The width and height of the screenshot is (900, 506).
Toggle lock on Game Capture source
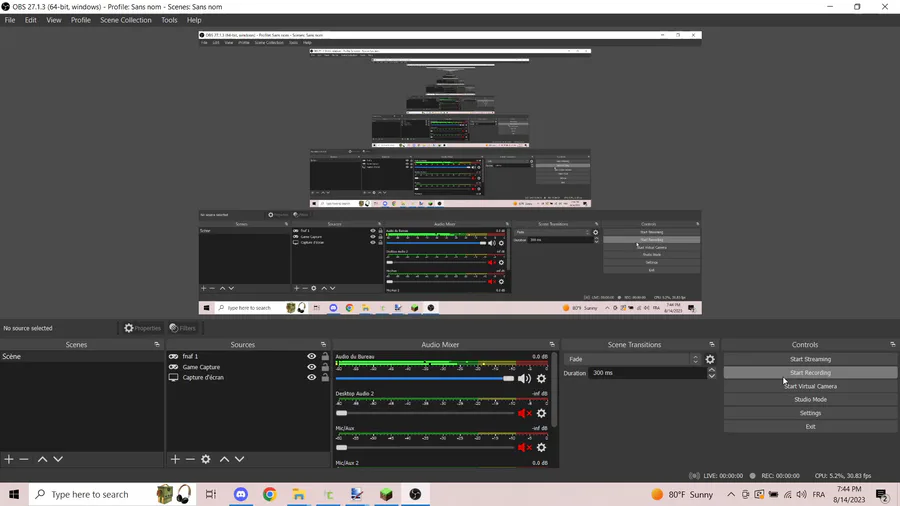coord(325,367)
